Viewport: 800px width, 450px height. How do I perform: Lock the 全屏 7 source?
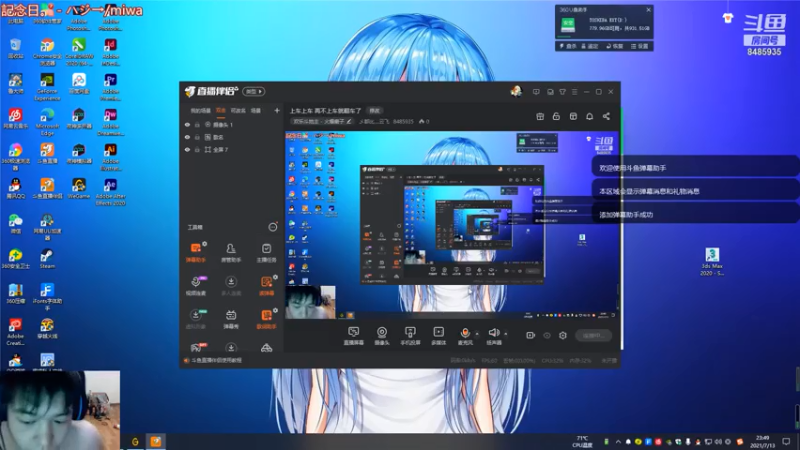tap(197, 149)
